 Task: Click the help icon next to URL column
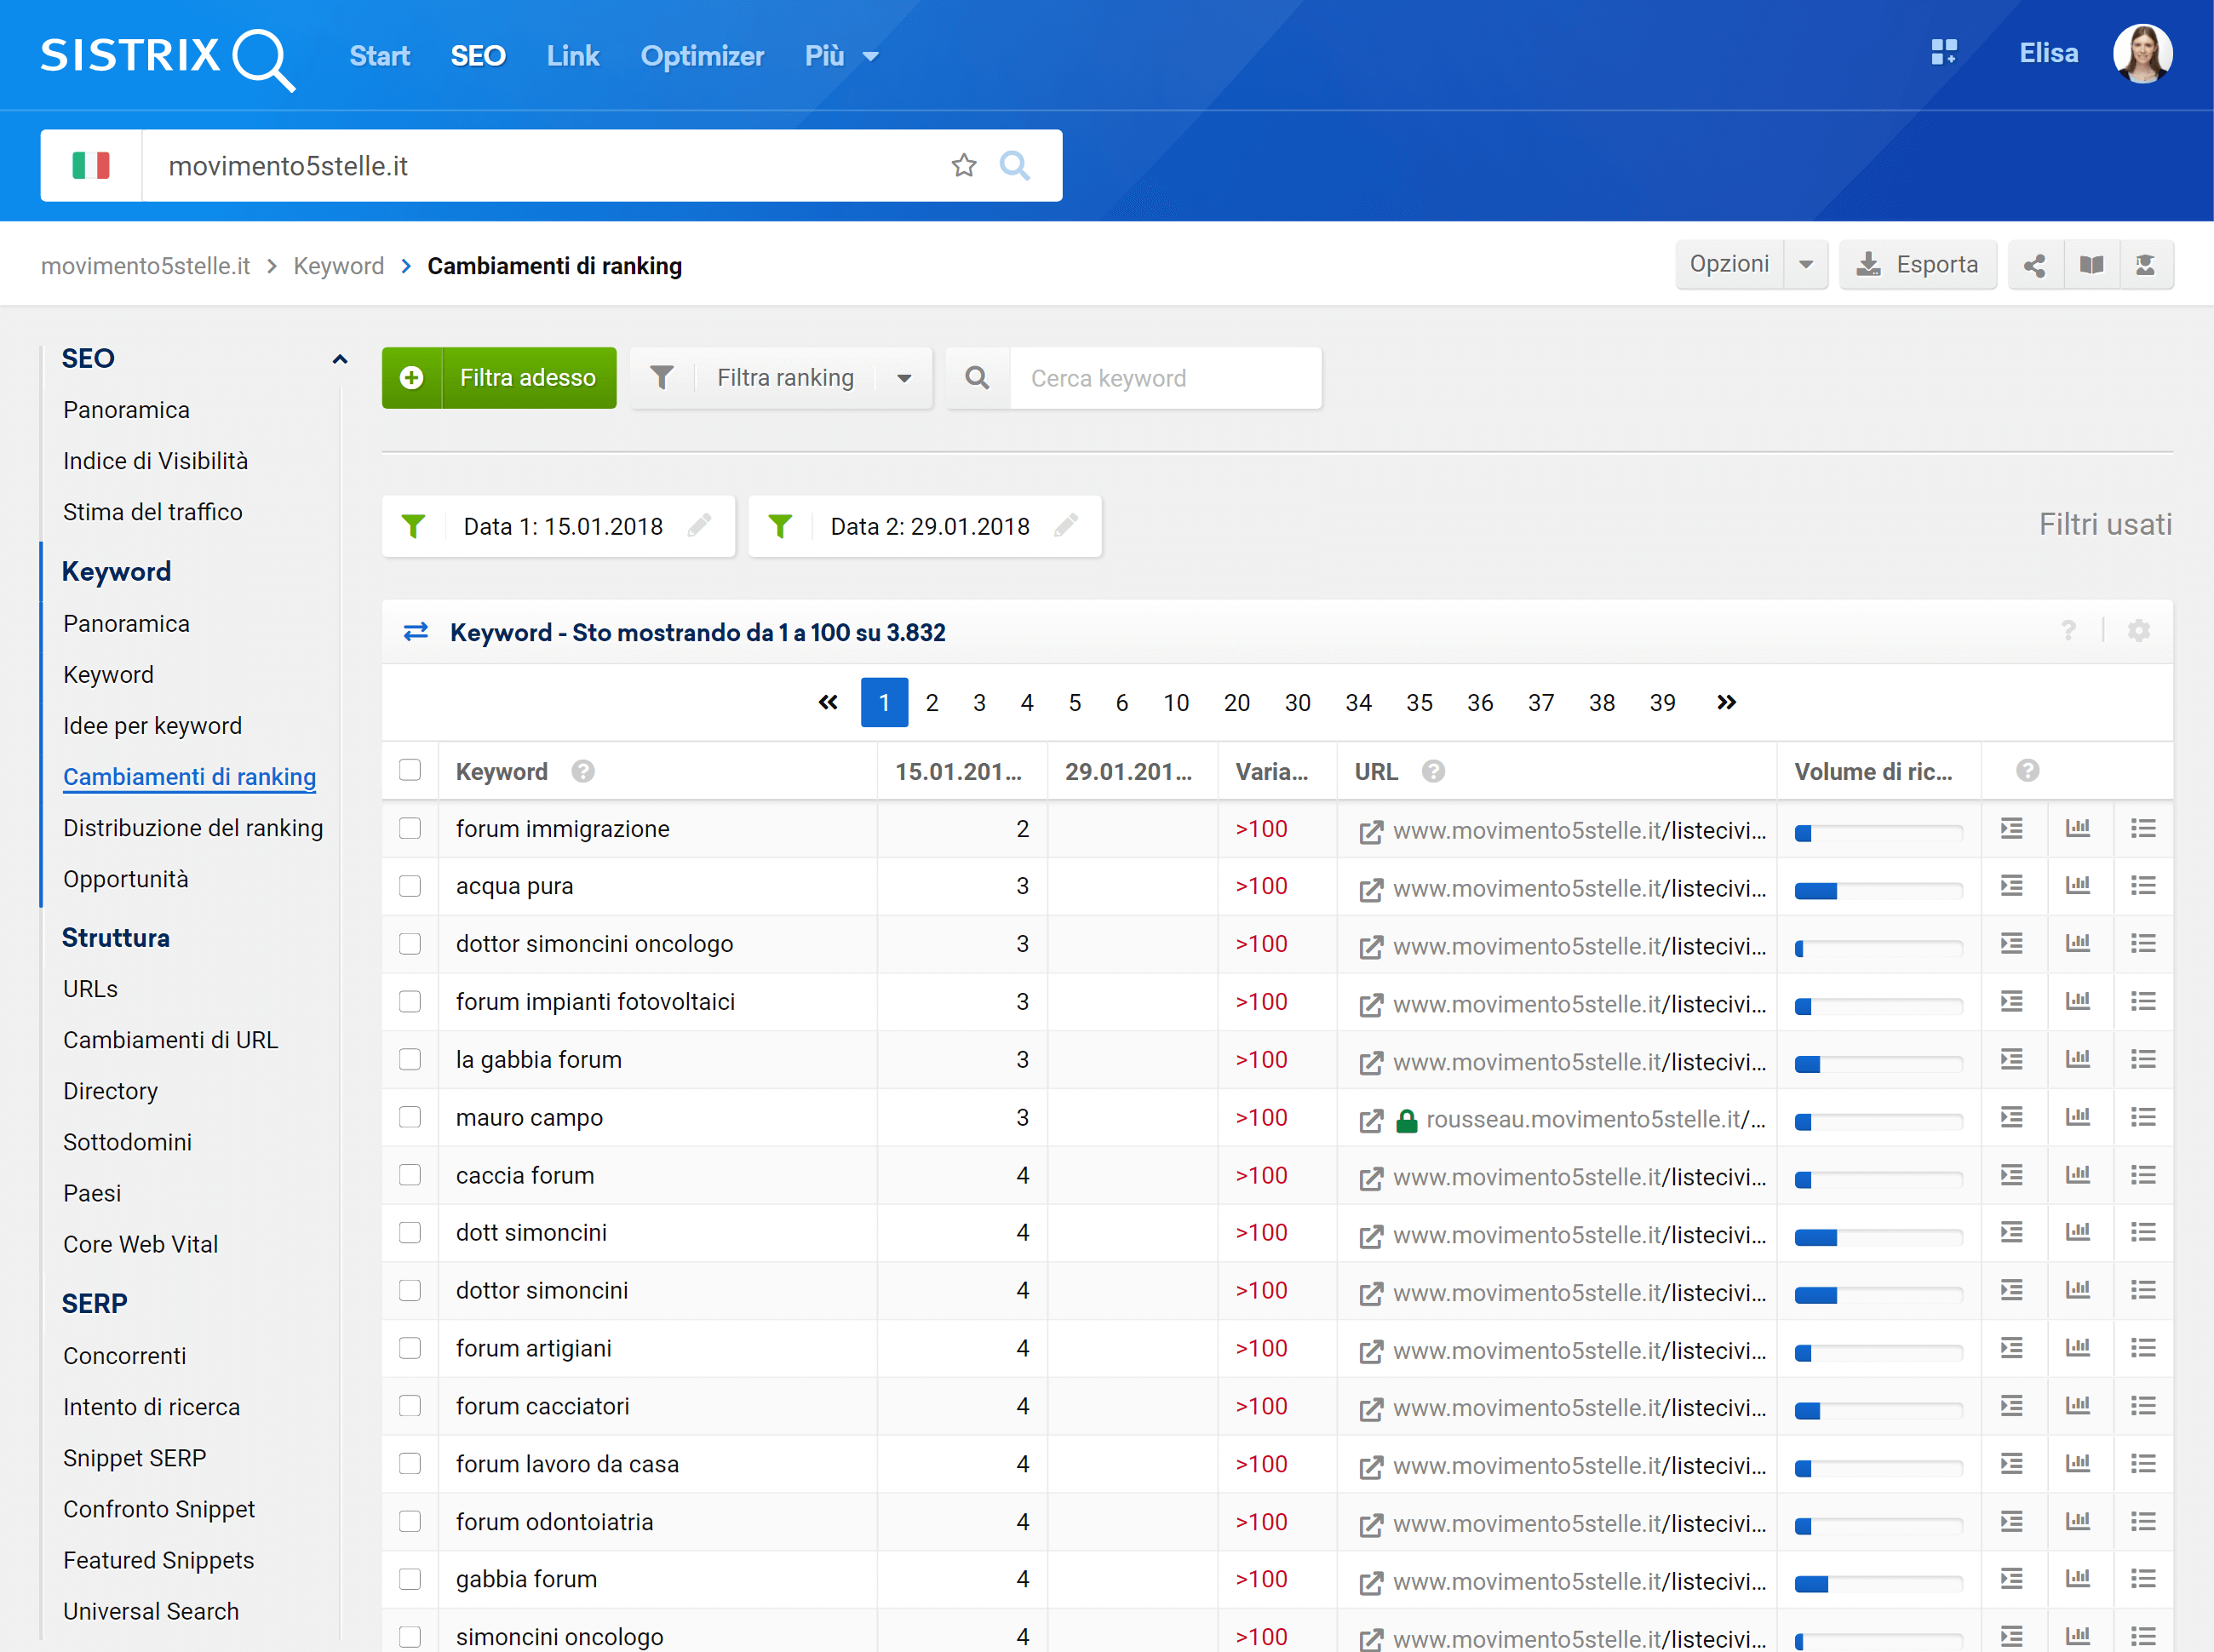(1433, 771)
